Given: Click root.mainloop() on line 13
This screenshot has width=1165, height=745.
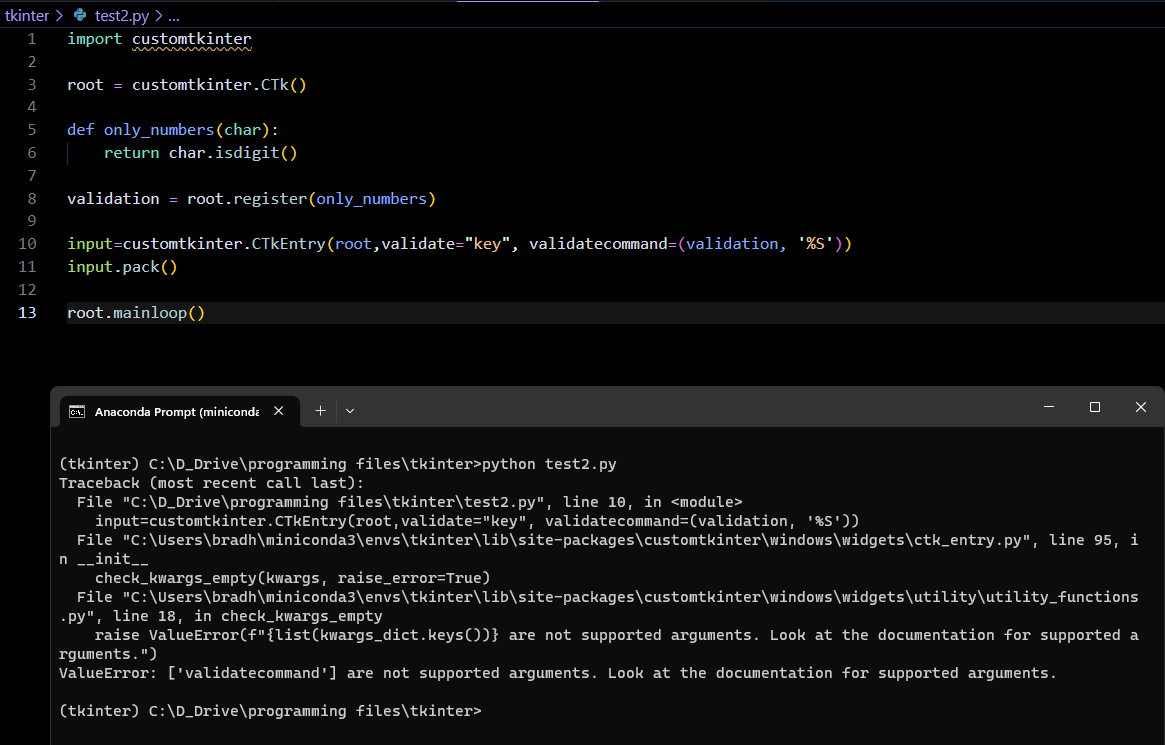Looking at the screenshot, I should click(135, 312).
